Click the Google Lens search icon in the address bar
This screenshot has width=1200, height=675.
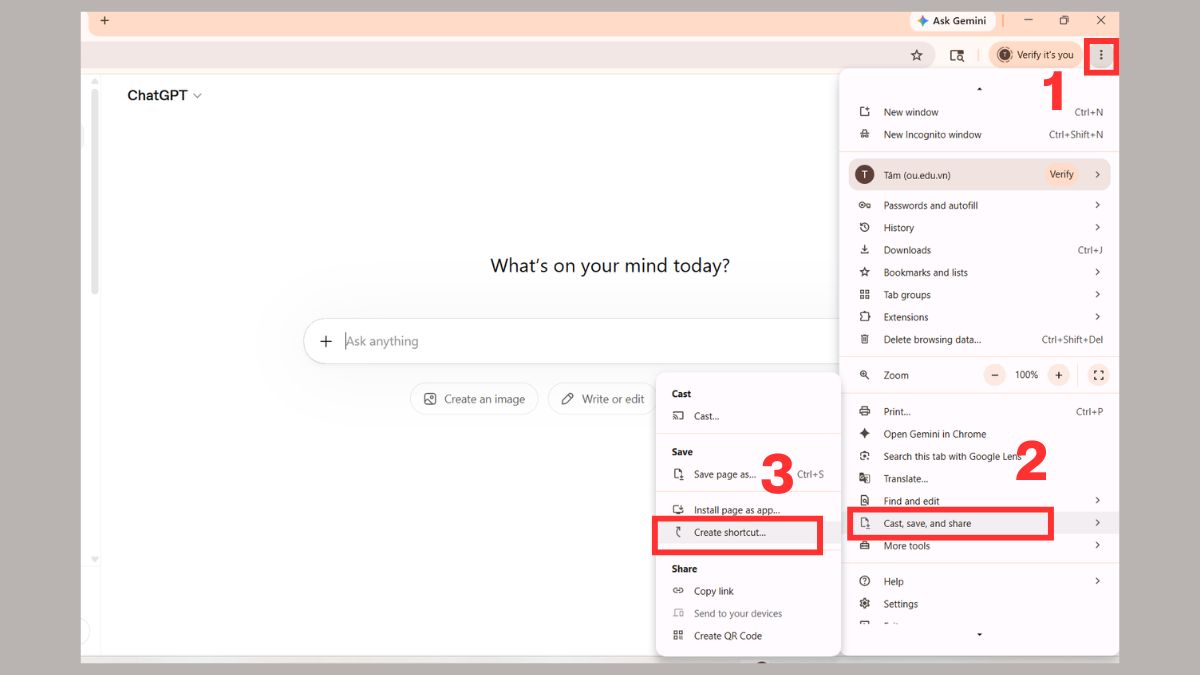point(957,55)
